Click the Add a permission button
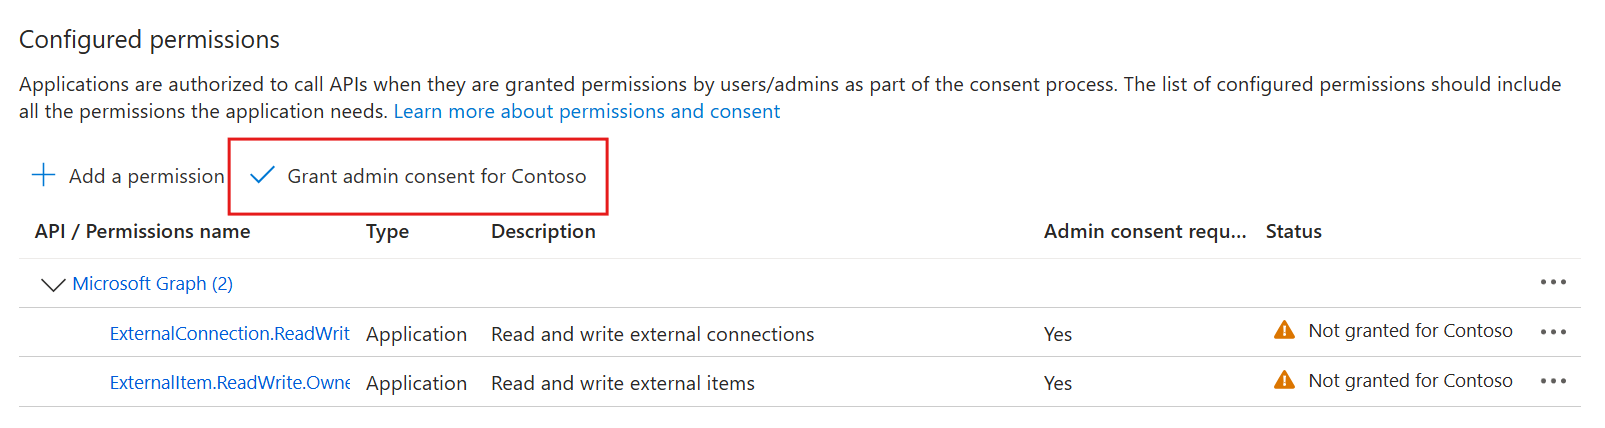 point(146,177)
